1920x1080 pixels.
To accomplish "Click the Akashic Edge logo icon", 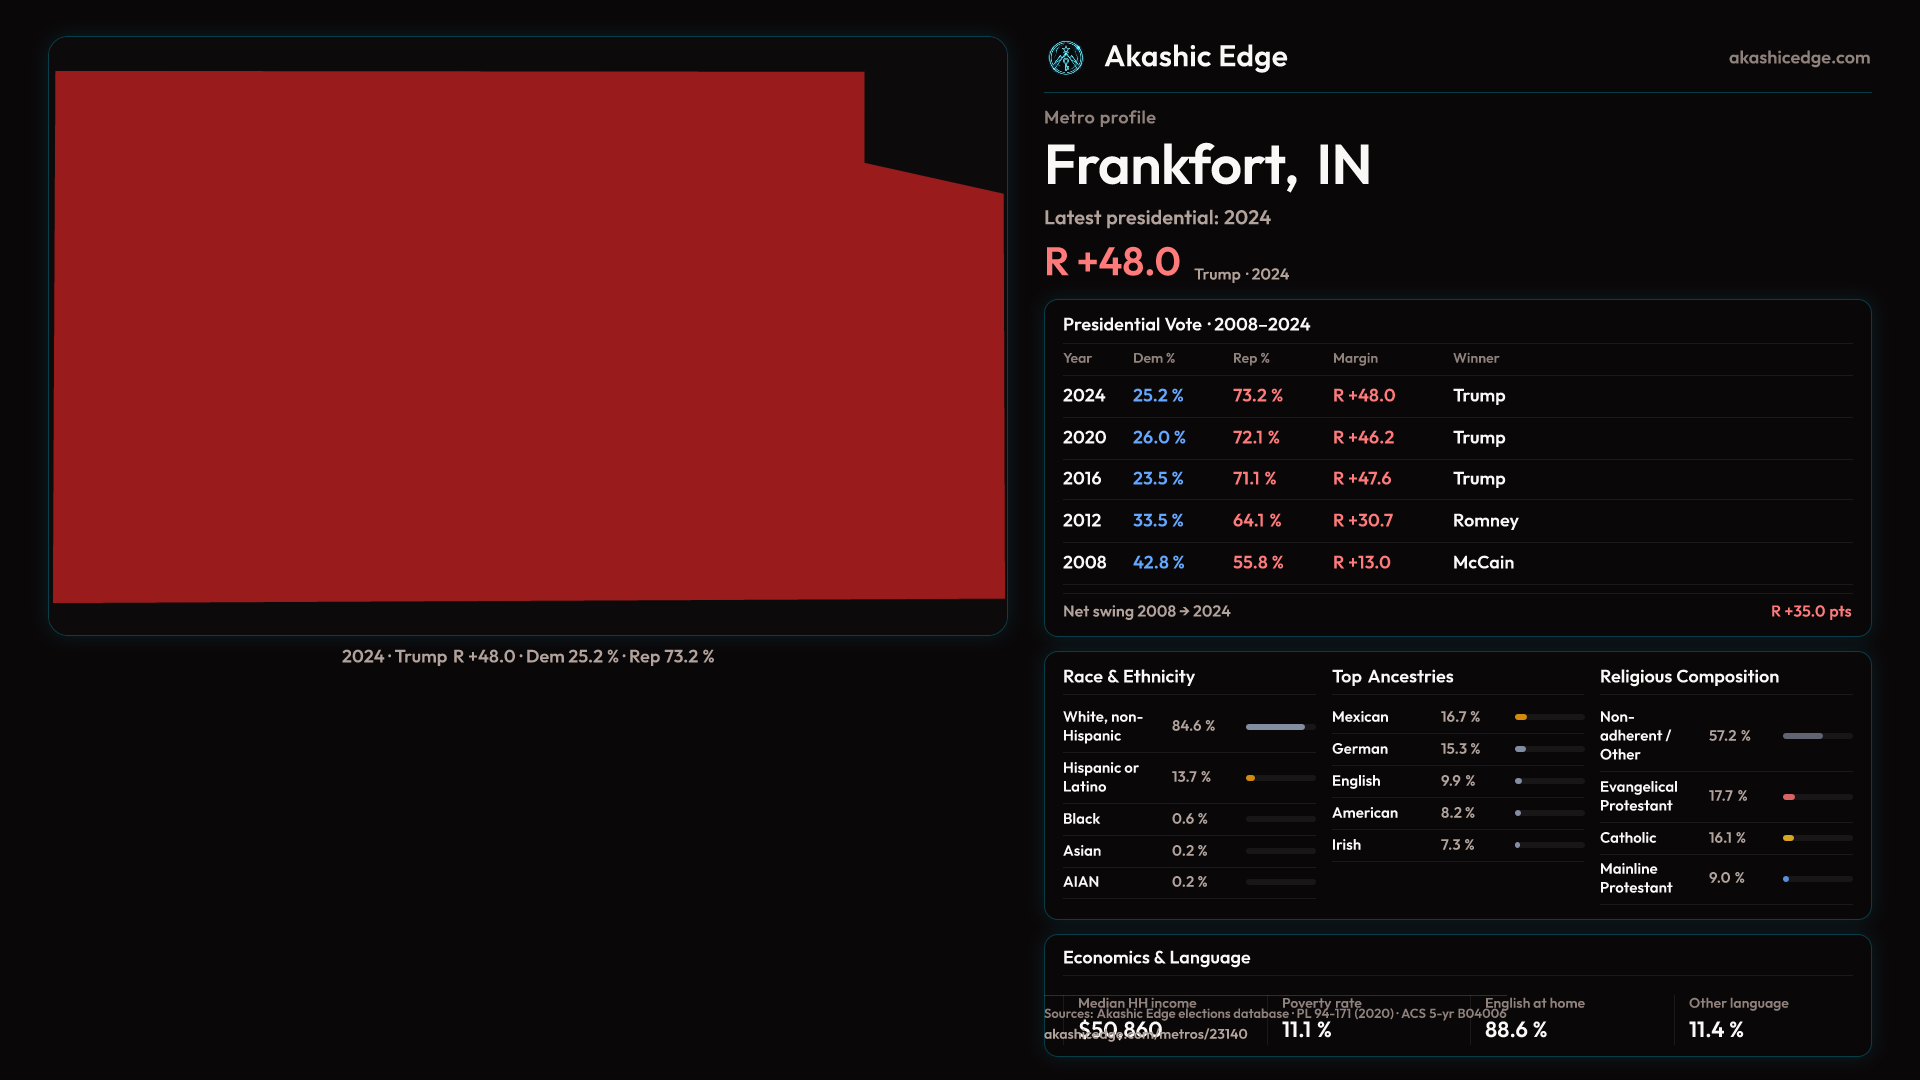I will [1065, 58].
